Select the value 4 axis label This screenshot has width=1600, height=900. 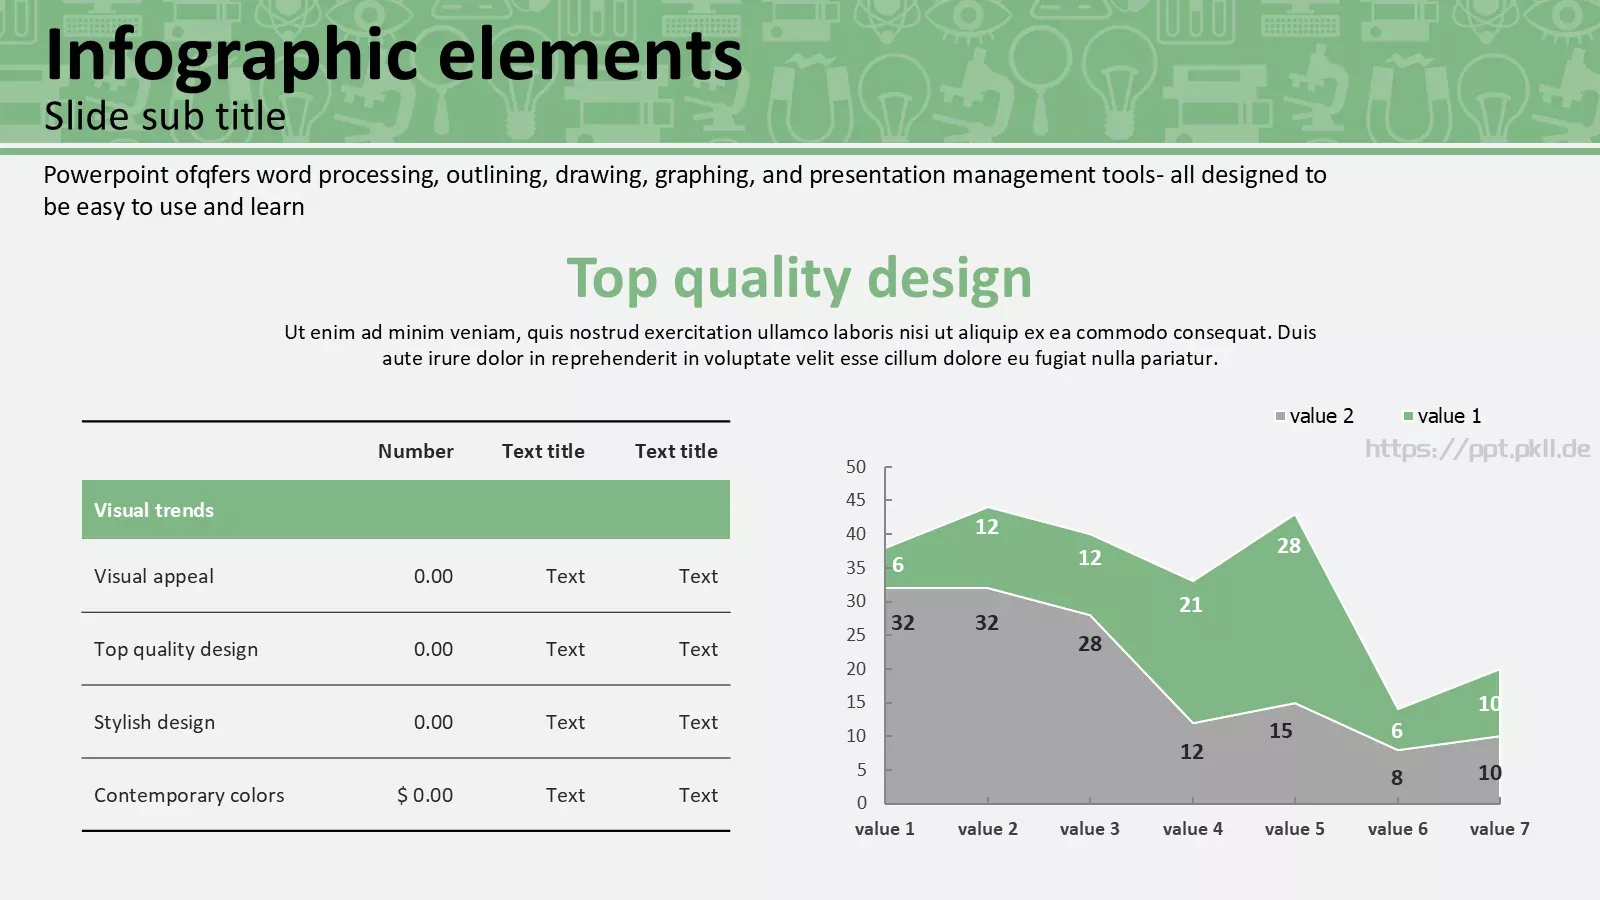(1193, 829)
